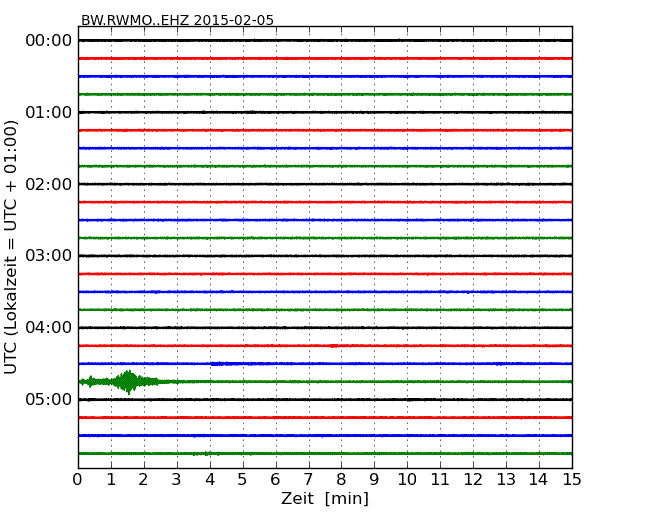The height and width of the screenshot is (520, 650).
Task: Select the 01:00 y-axis tick label
Action: (49, 112)
